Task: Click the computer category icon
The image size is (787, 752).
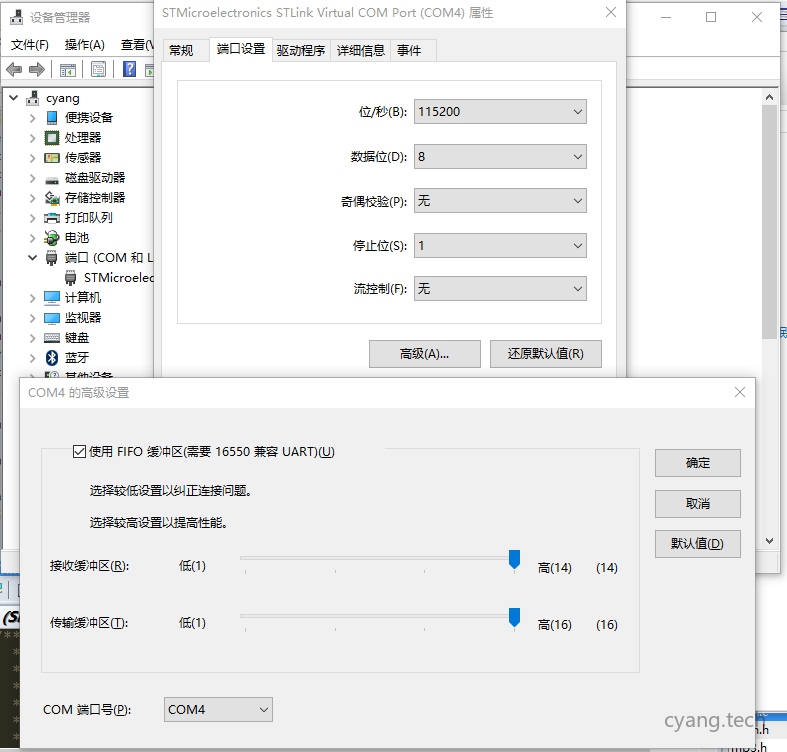Action: click(52, 298)
